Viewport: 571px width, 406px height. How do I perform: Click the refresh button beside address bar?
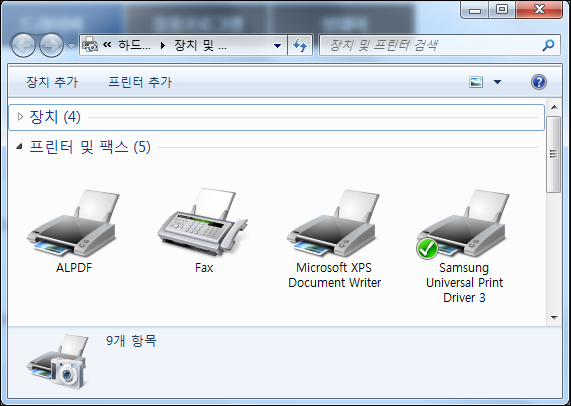[300, 46]
